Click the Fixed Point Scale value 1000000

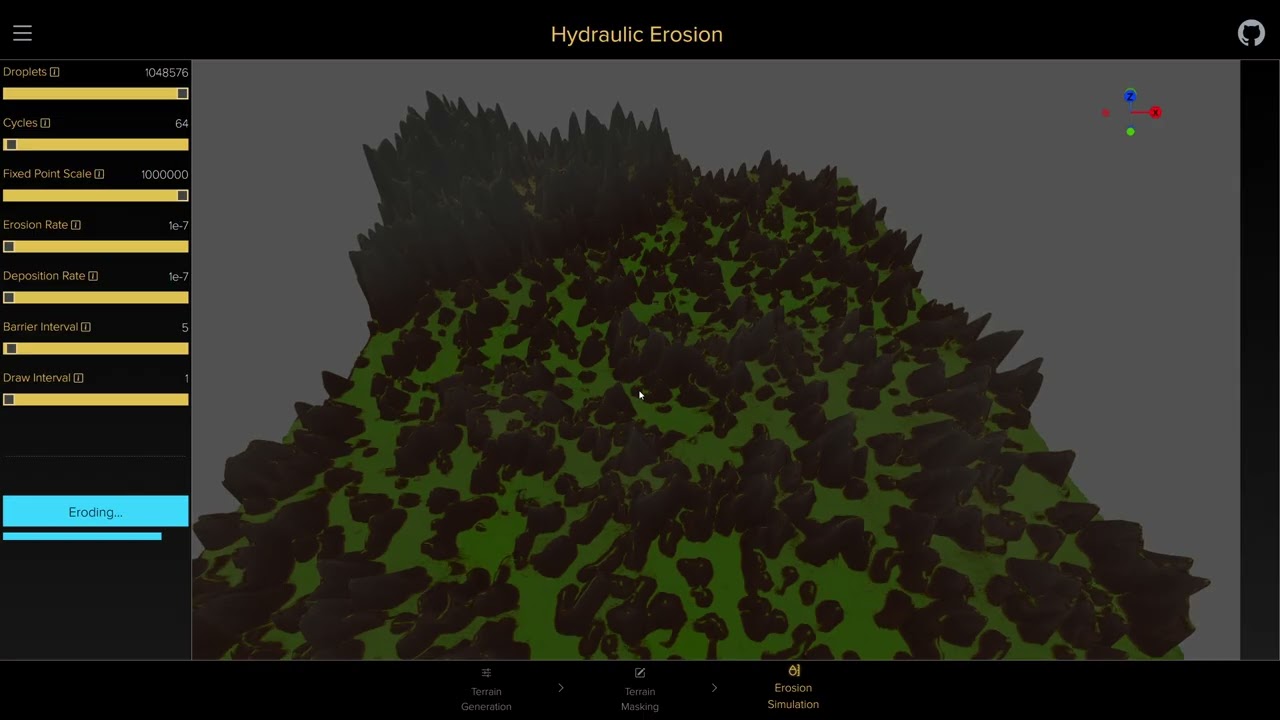coord(164,175)
